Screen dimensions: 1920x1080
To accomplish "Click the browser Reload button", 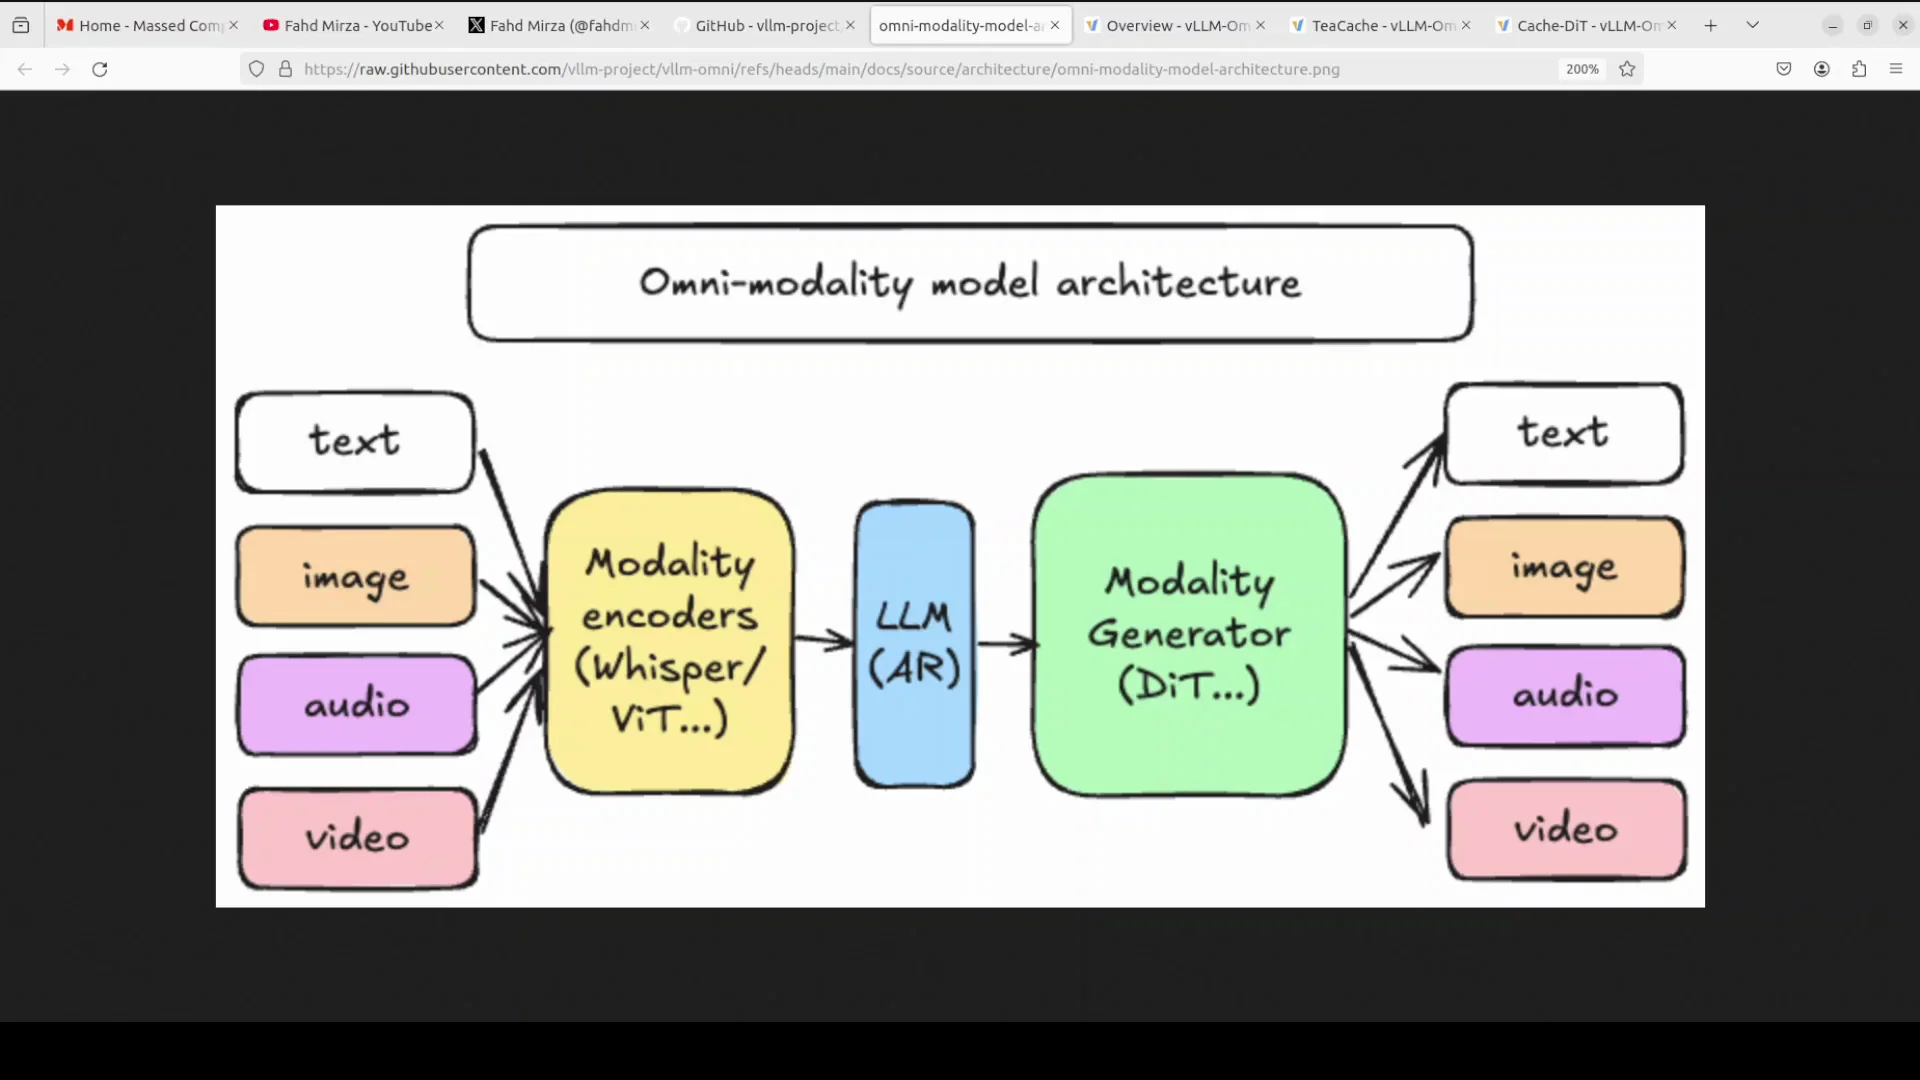I will (99, 69).
